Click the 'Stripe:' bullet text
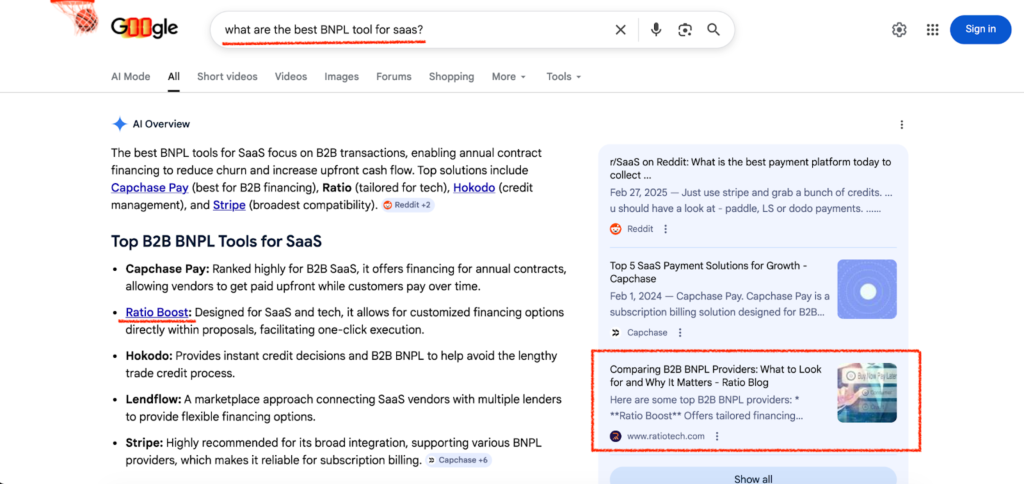Viewport: 1024px width, 484px height. pyautogui.click(x=144, y=443)
